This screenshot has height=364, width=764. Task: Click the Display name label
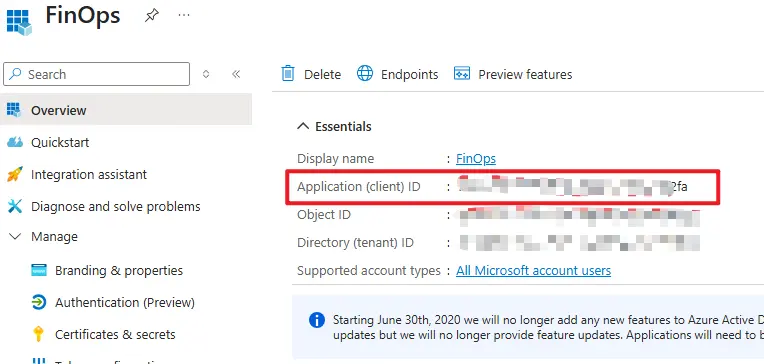click(x=336, y=158)
